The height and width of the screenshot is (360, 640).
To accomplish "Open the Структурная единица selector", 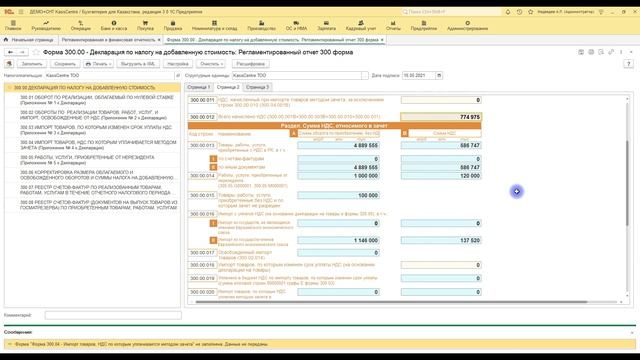I will click(364, 76).
